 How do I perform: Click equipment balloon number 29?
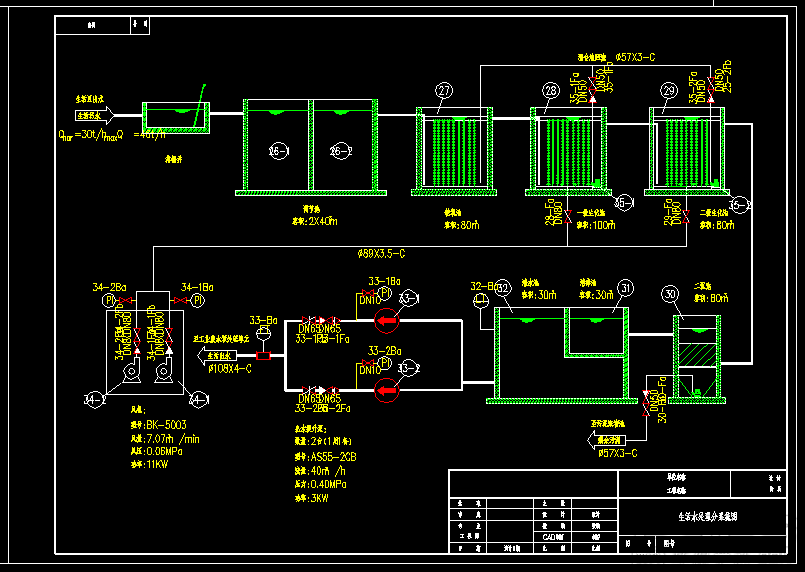pos(669,91)
